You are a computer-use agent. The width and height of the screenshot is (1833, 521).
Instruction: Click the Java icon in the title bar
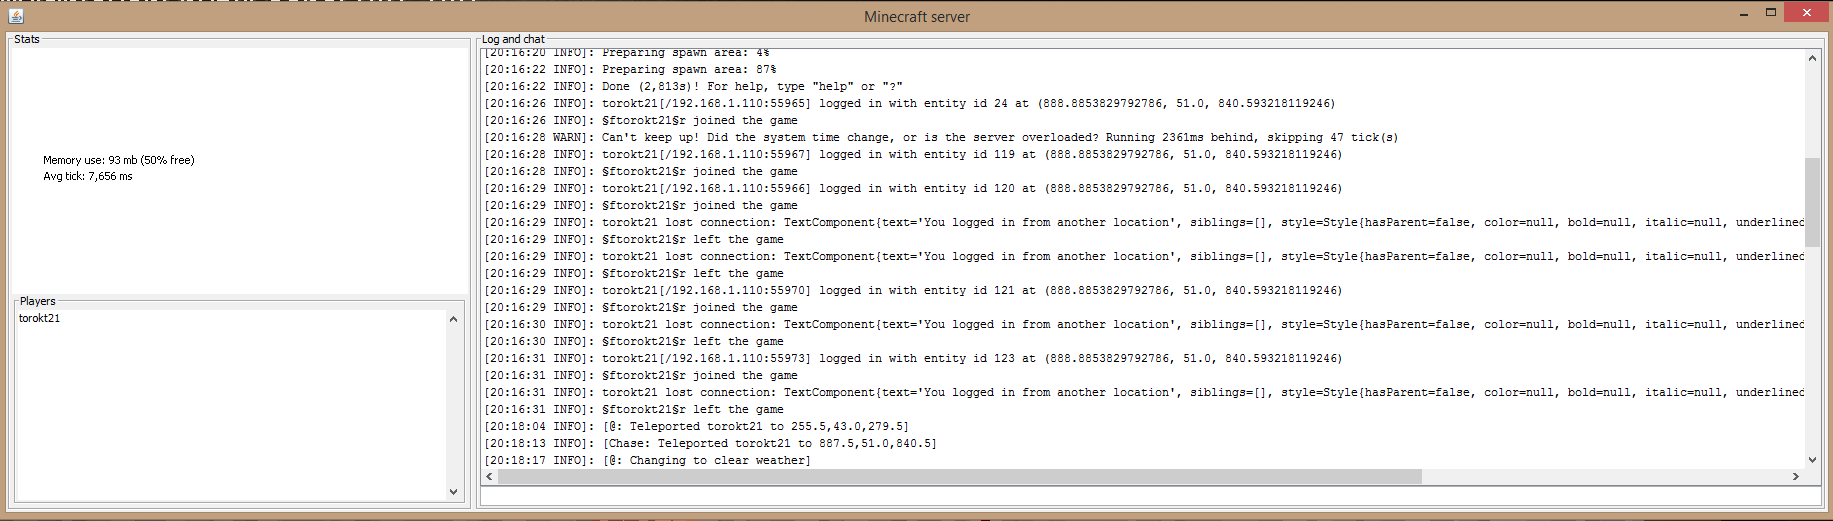[x=15, y=15]
